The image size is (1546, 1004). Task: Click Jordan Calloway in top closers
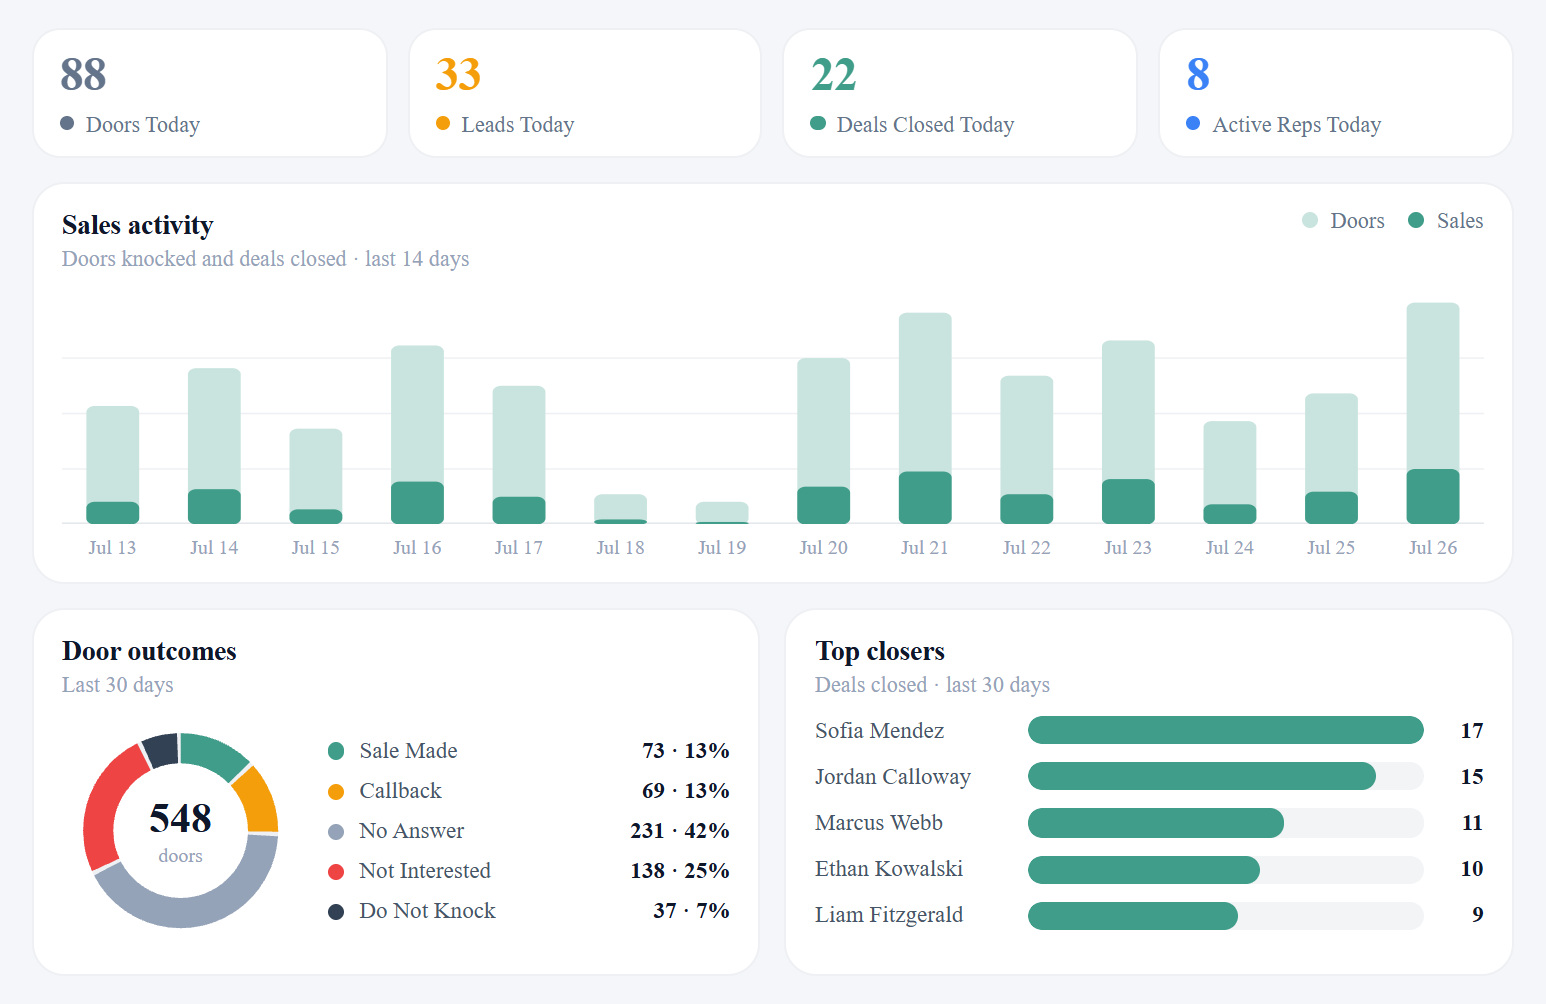tap(893, 777)
